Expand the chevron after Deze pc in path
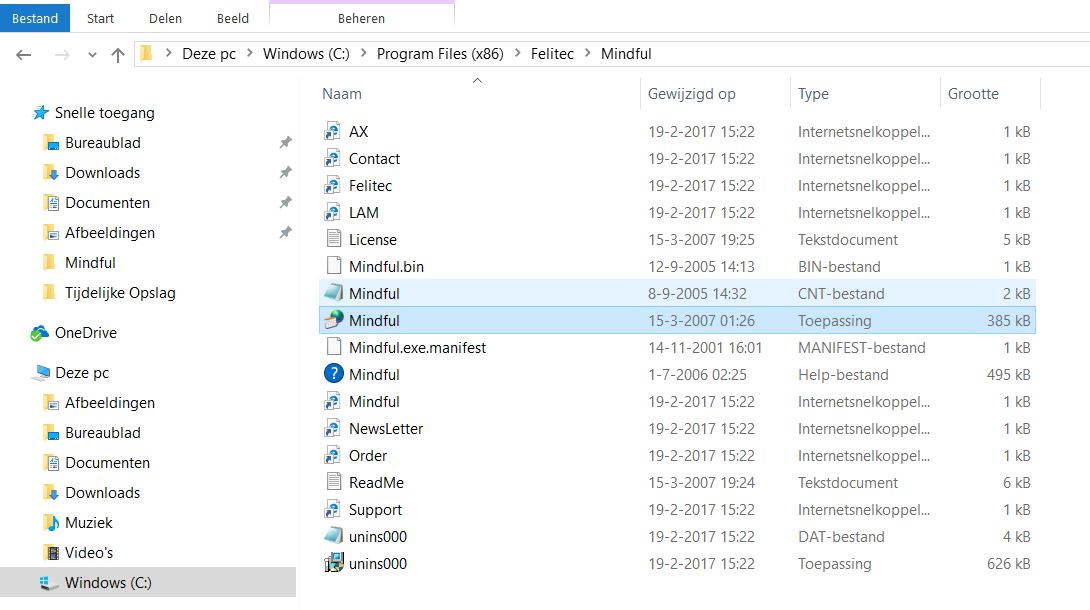 click(249, 53)
